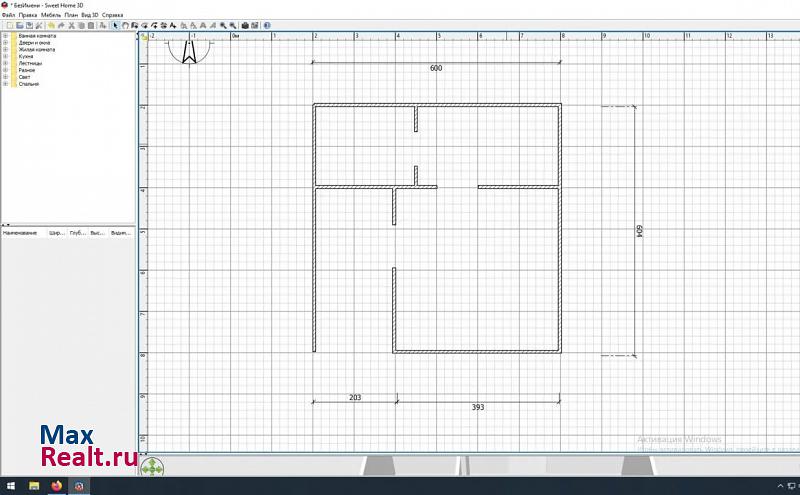Click the Cut scissors icon

click(x=71, y=25)
